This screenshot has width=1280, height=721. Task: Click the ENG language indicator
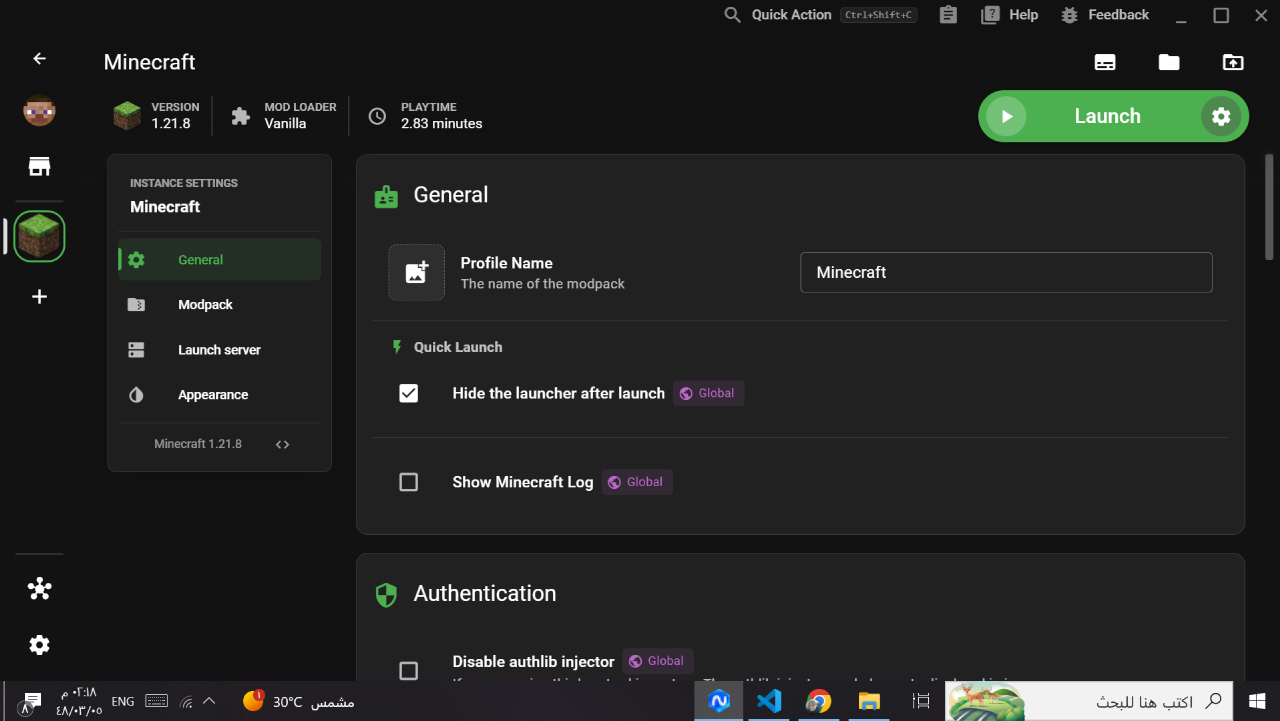point(123,701)
